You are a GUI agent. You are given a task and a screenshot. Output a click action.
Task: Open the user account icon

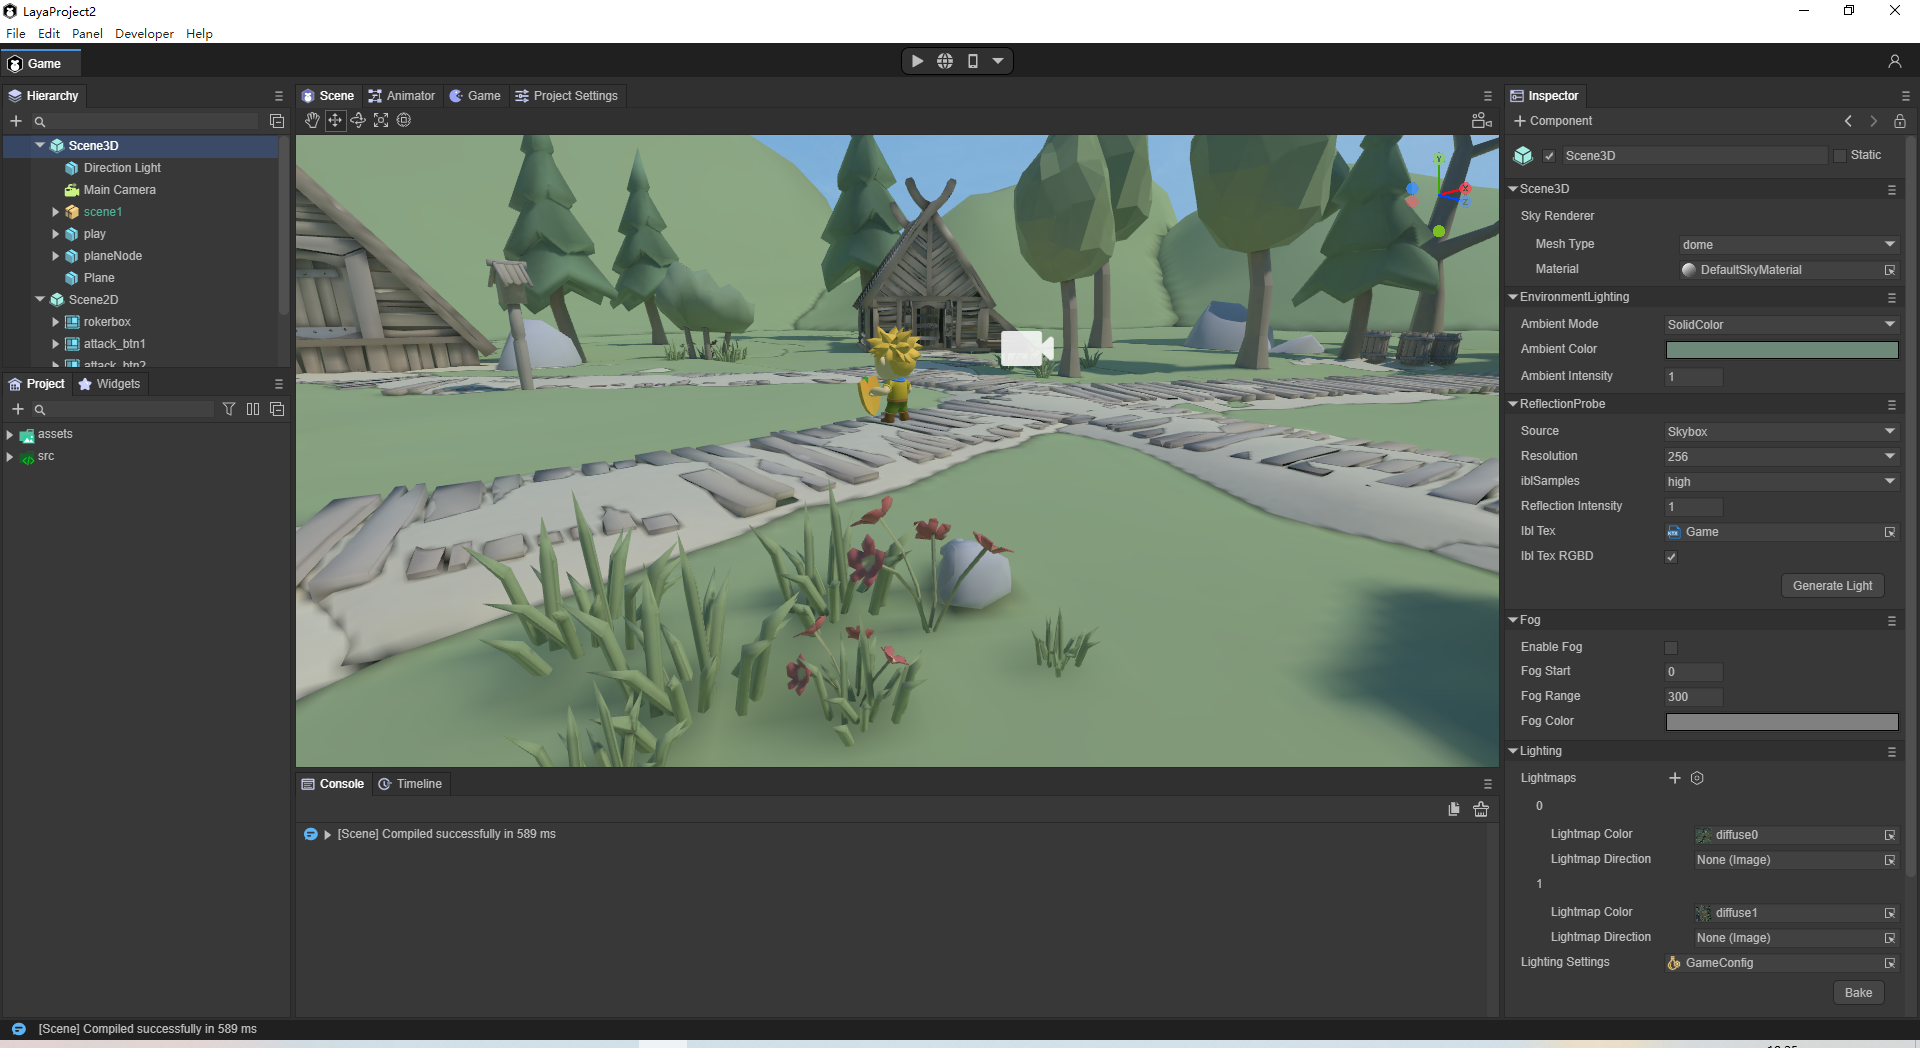click(1894, 62)
